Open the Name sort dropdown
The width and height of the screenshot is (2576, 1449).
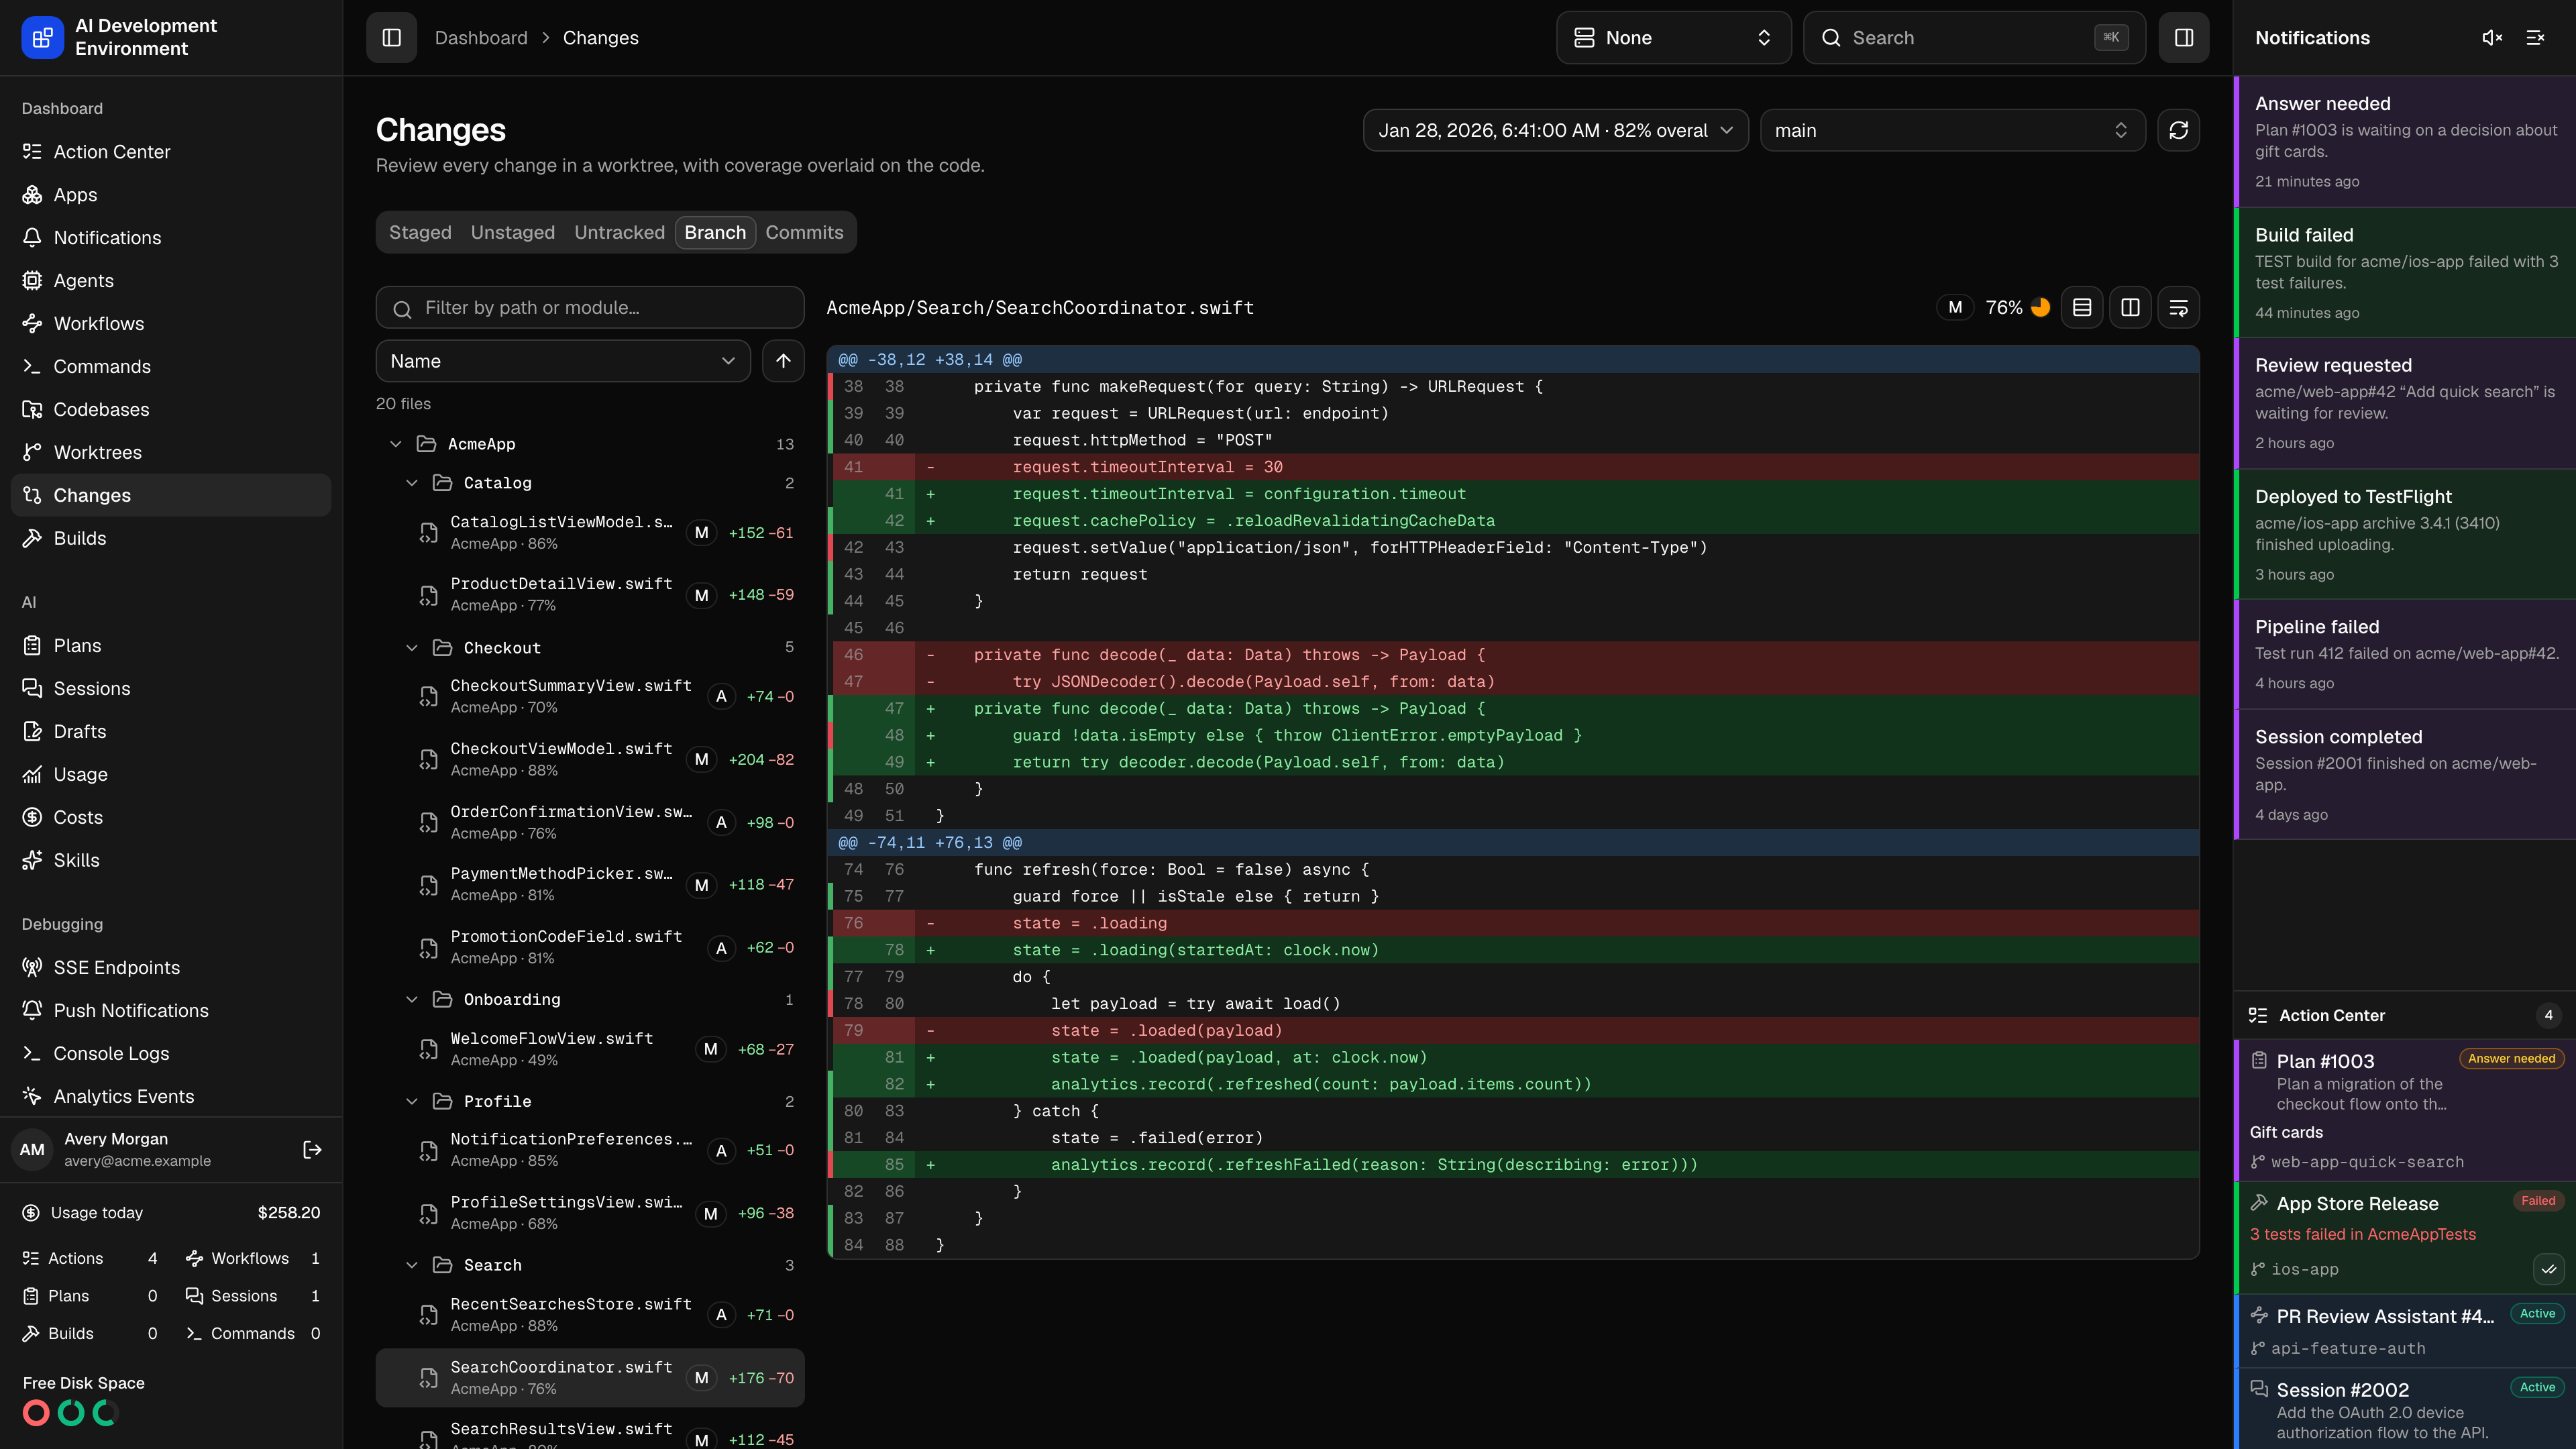[563, 361]
